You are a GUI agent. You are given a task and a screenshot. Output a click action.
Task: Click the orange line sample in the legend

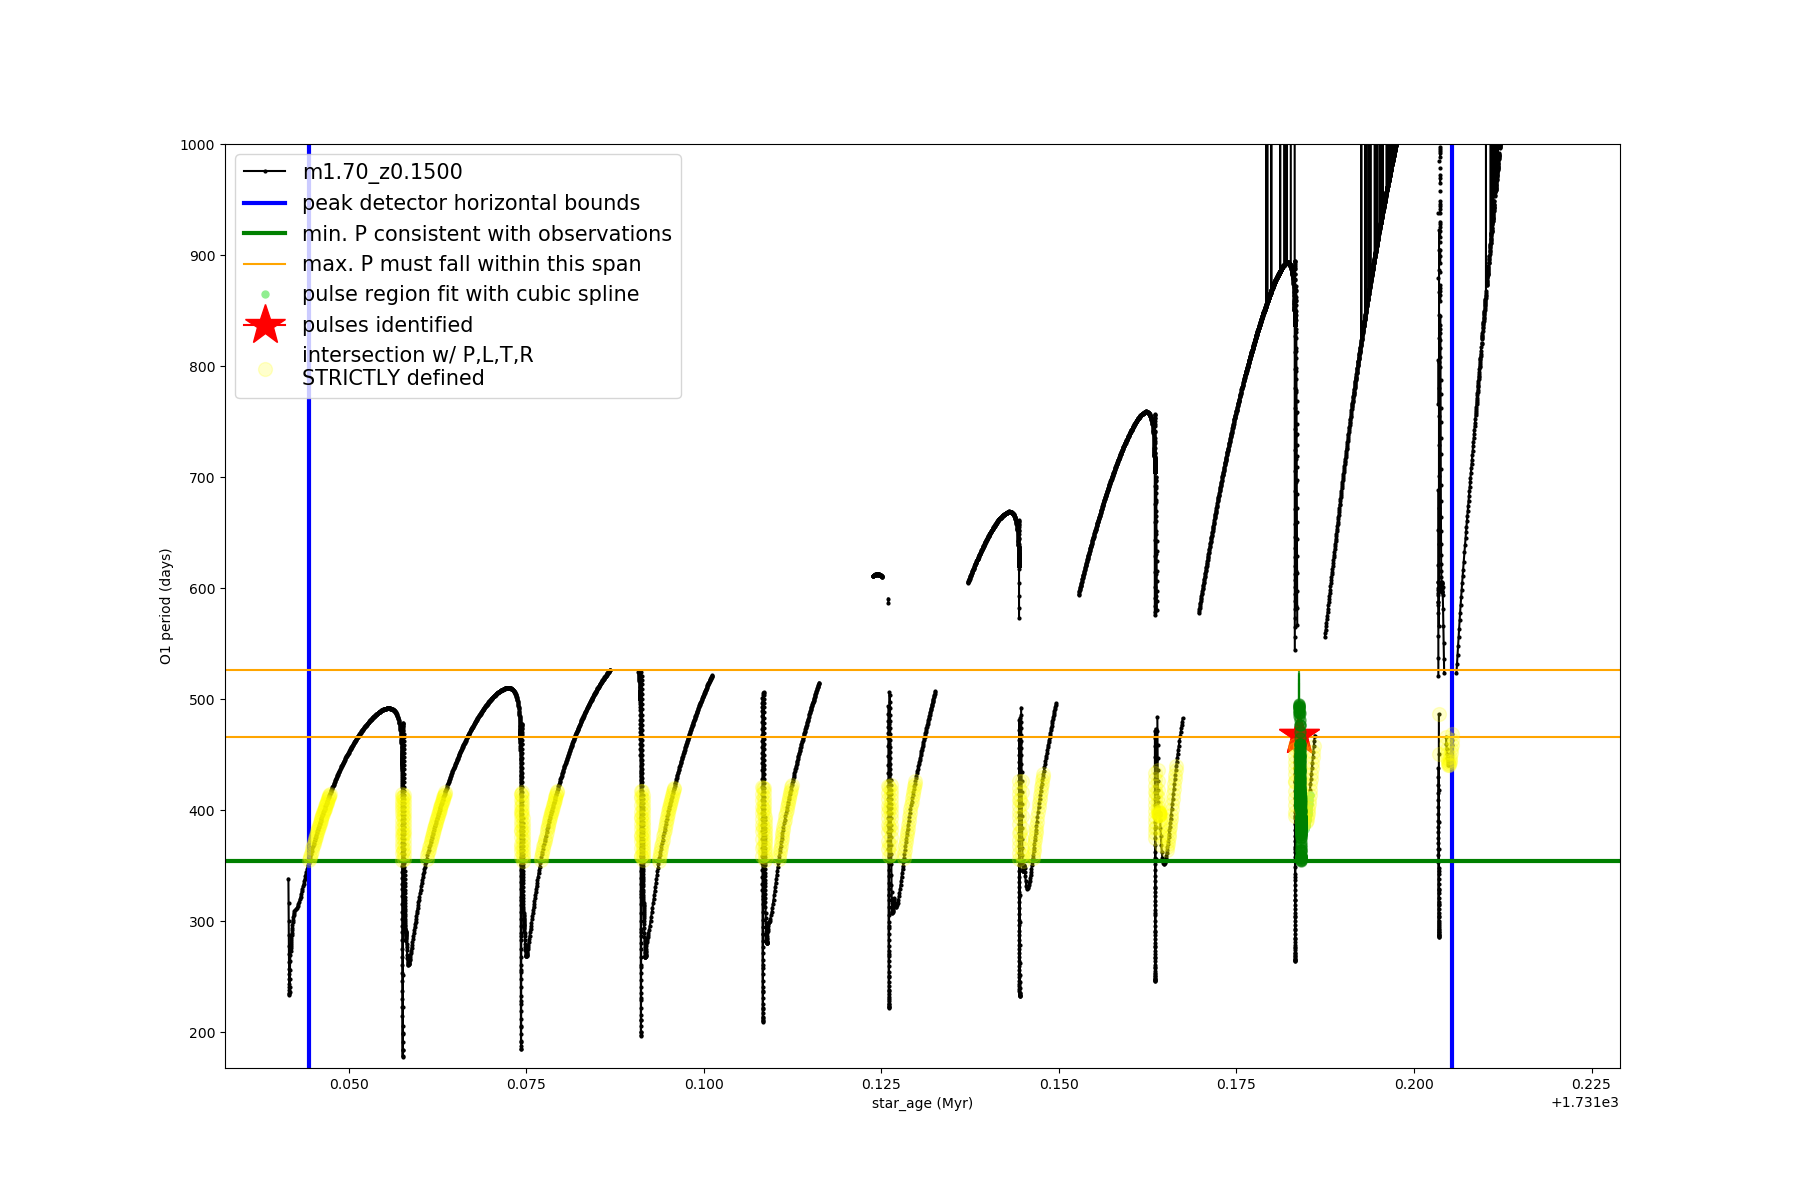pos(265,264)
